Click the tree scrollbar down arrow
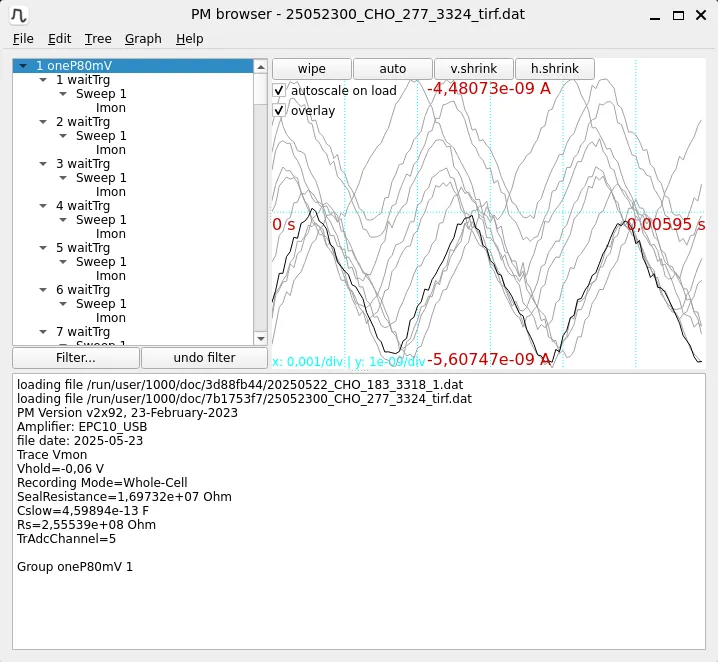 coord(261,339)
